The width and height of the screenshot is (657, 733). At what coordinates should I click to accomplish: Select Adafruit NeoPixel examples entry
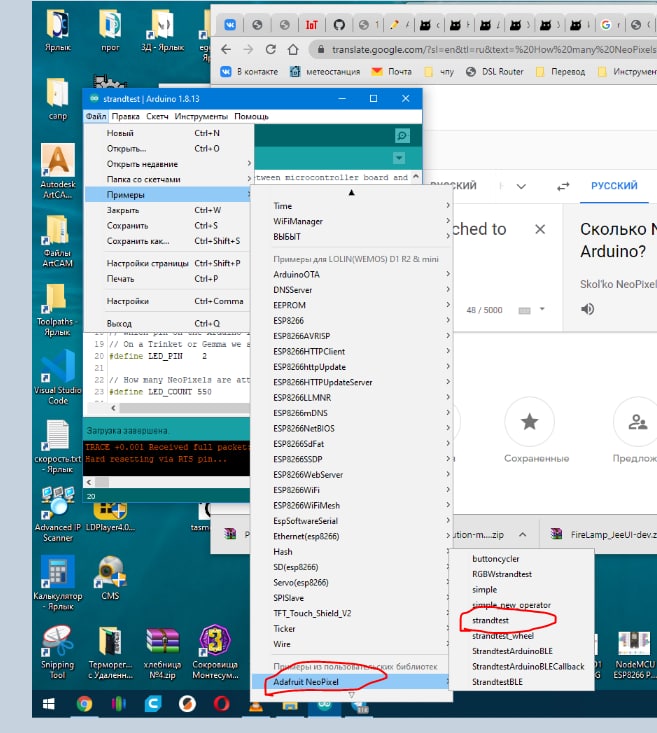[352, 682]
